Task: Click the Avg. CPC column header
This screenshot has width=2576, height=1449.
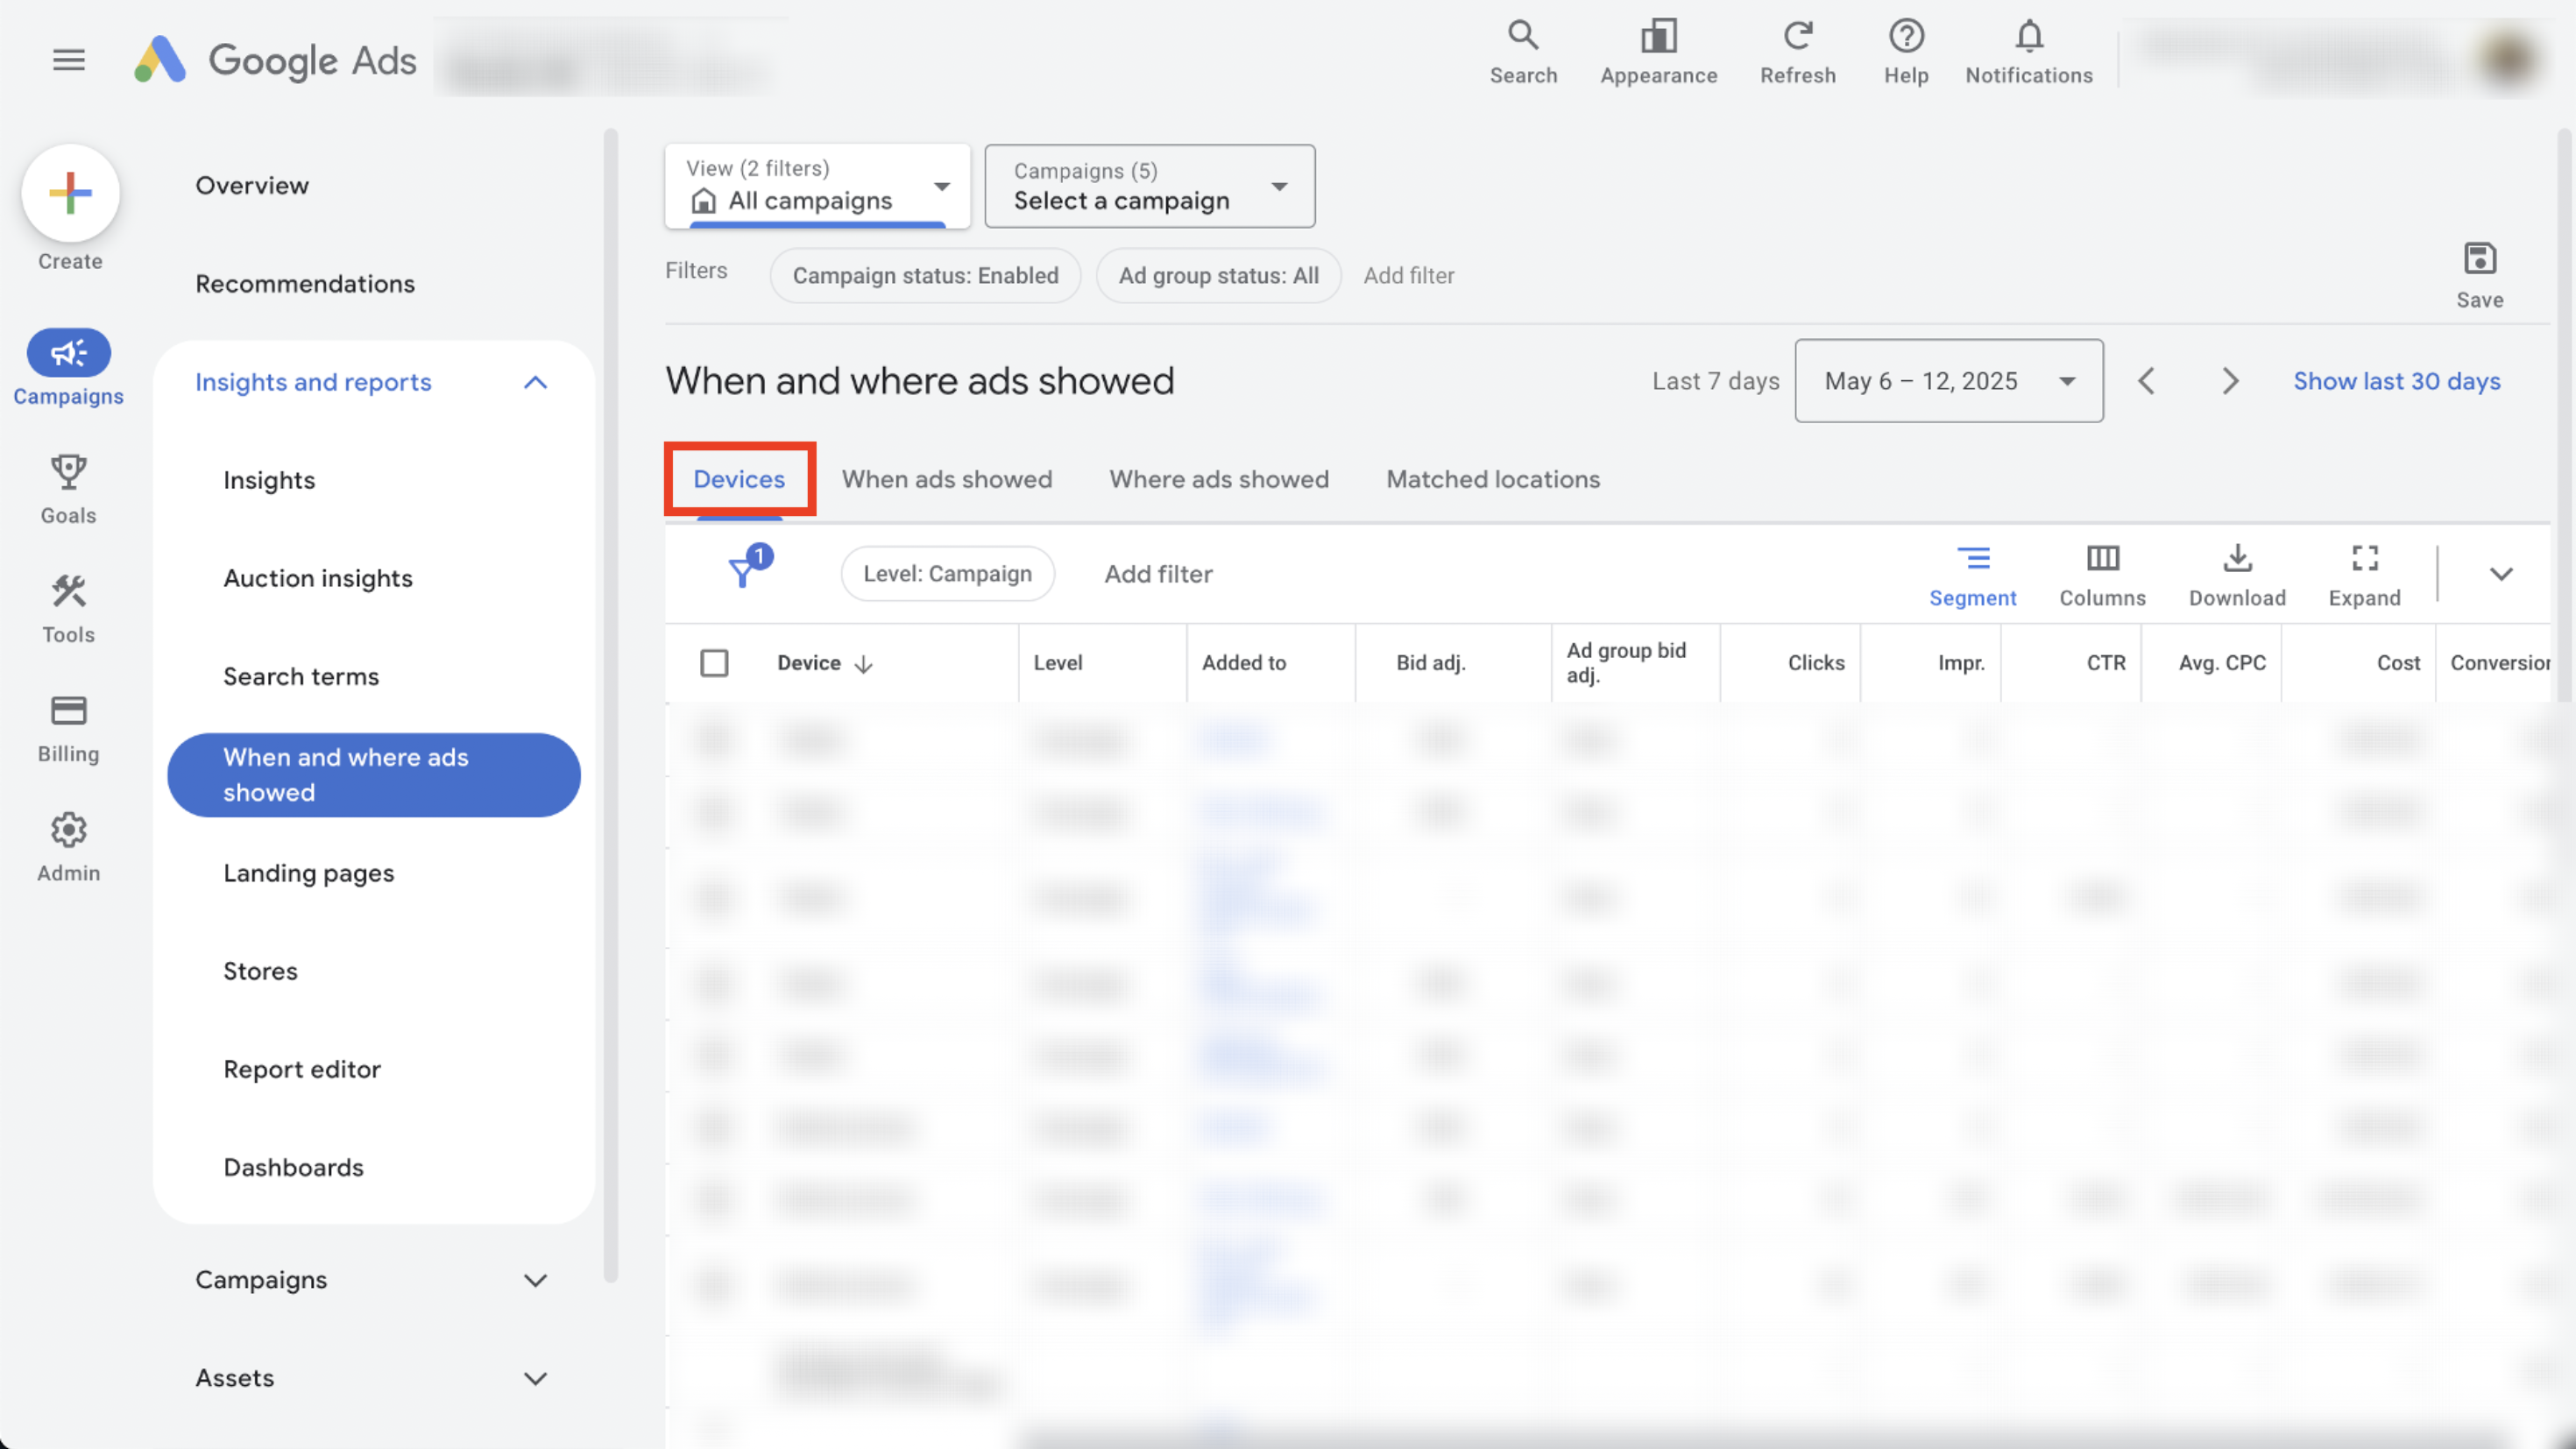Action: pos(2222,663)
